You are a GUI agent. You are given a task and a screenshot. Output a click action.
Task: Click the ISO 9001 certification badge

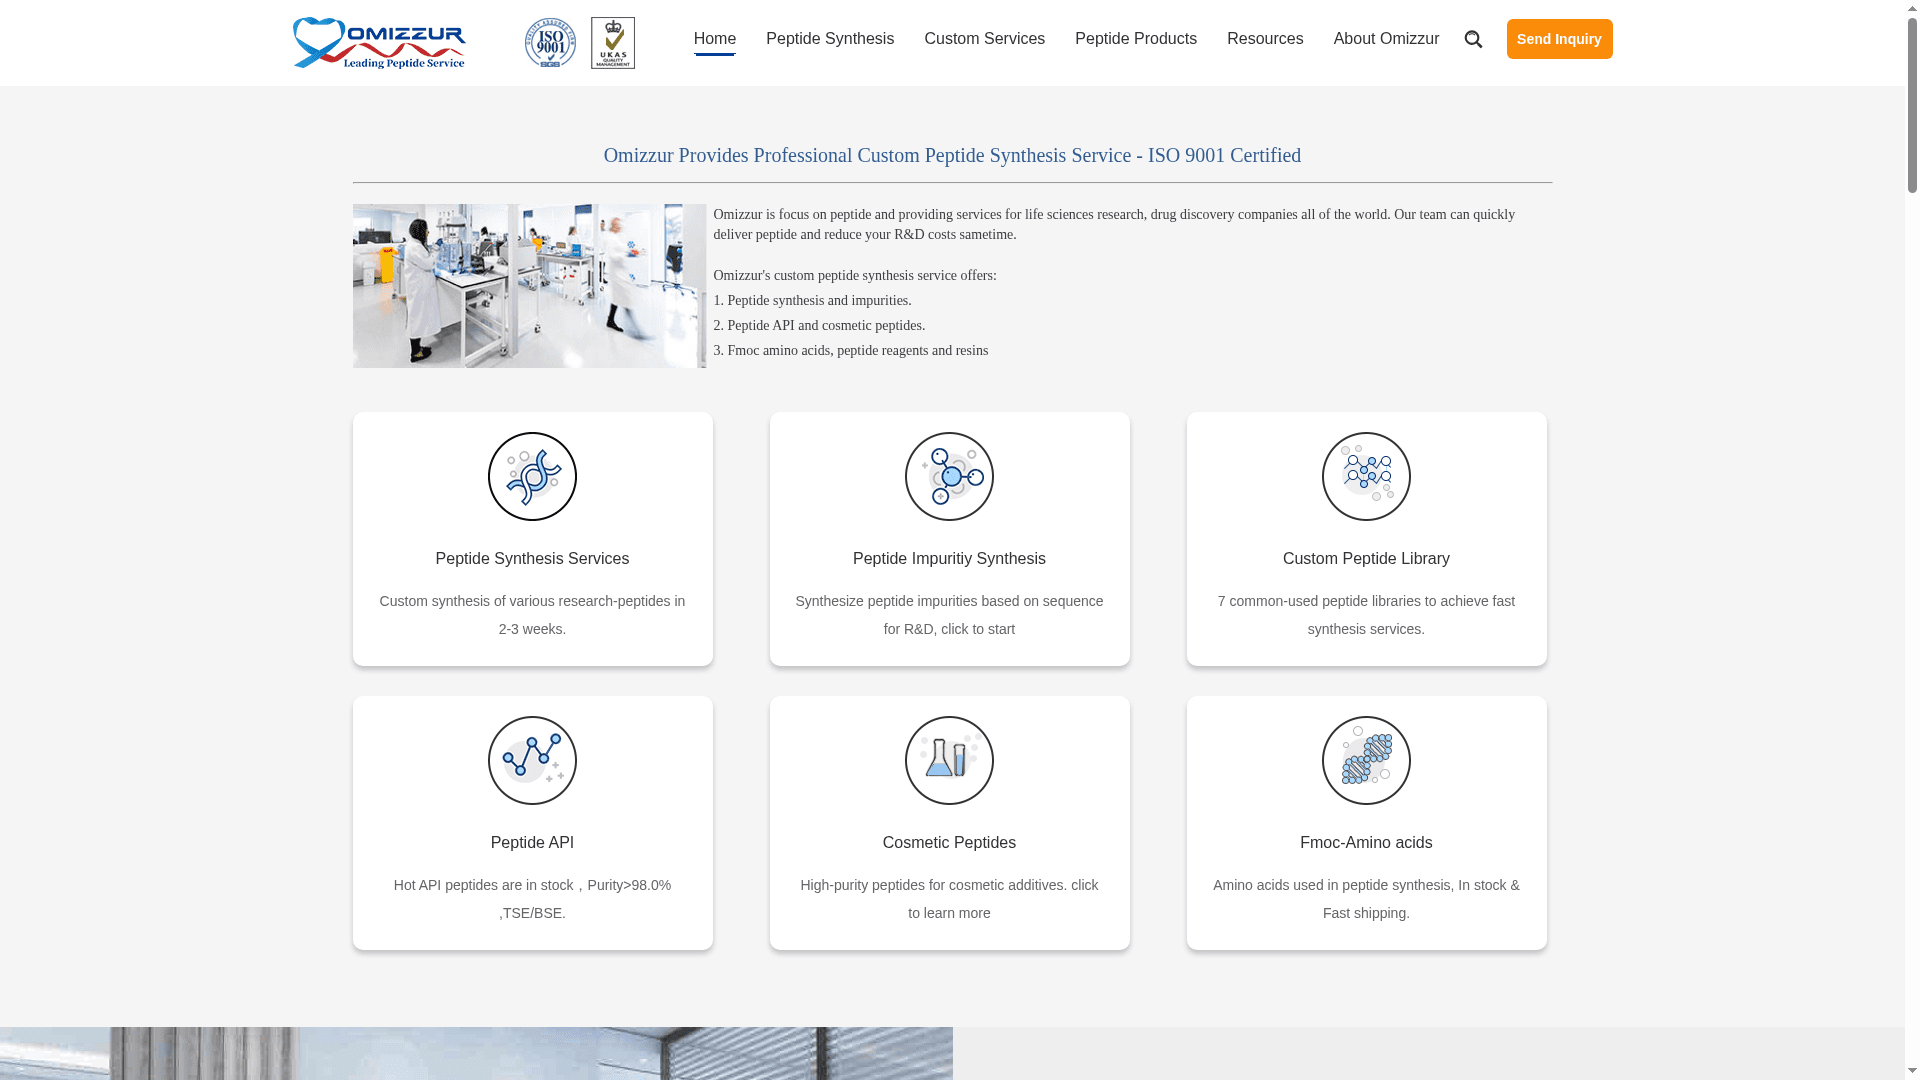point(549,42)
